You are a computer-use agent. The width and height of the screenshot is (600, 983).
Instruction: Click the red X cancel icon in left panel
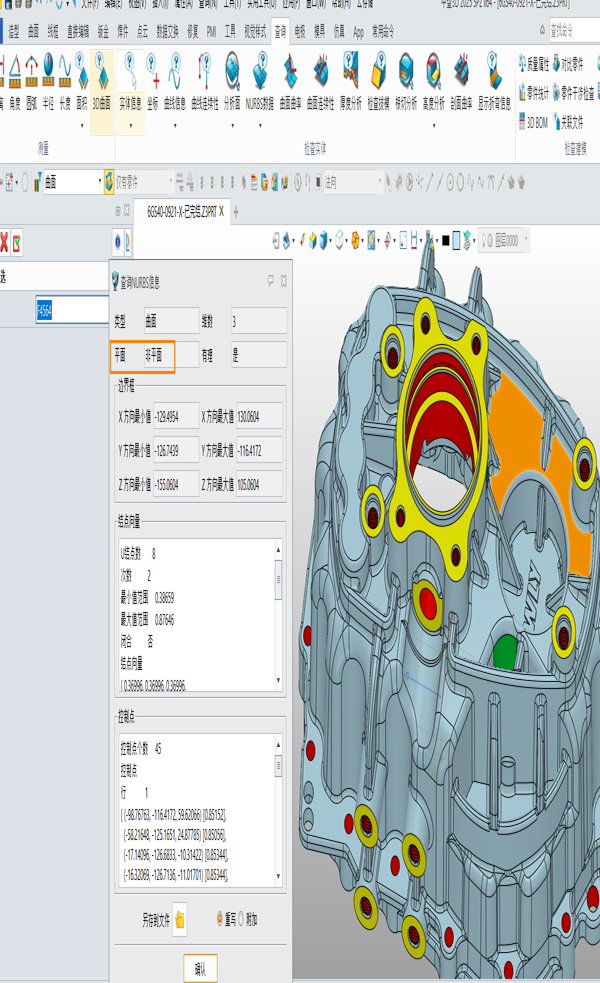point(4,242)
